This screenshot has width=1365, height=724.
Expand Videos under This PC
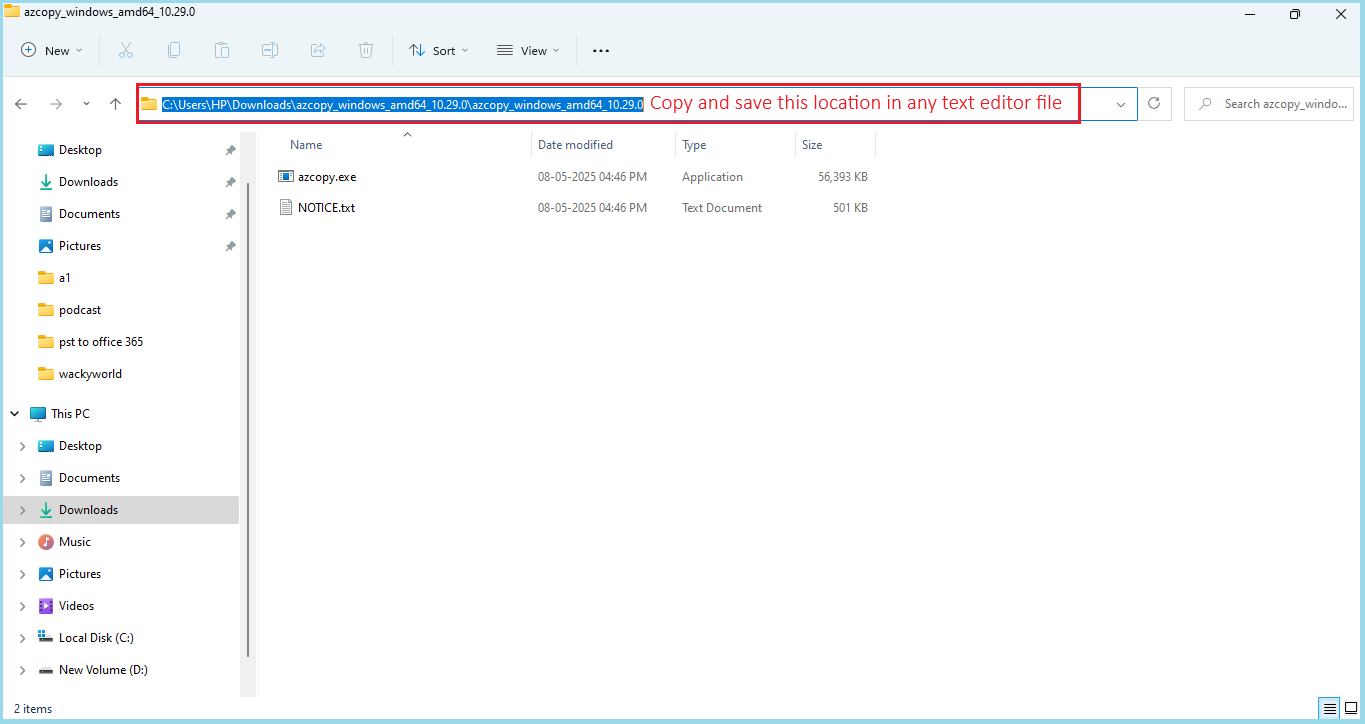point(23,606)
